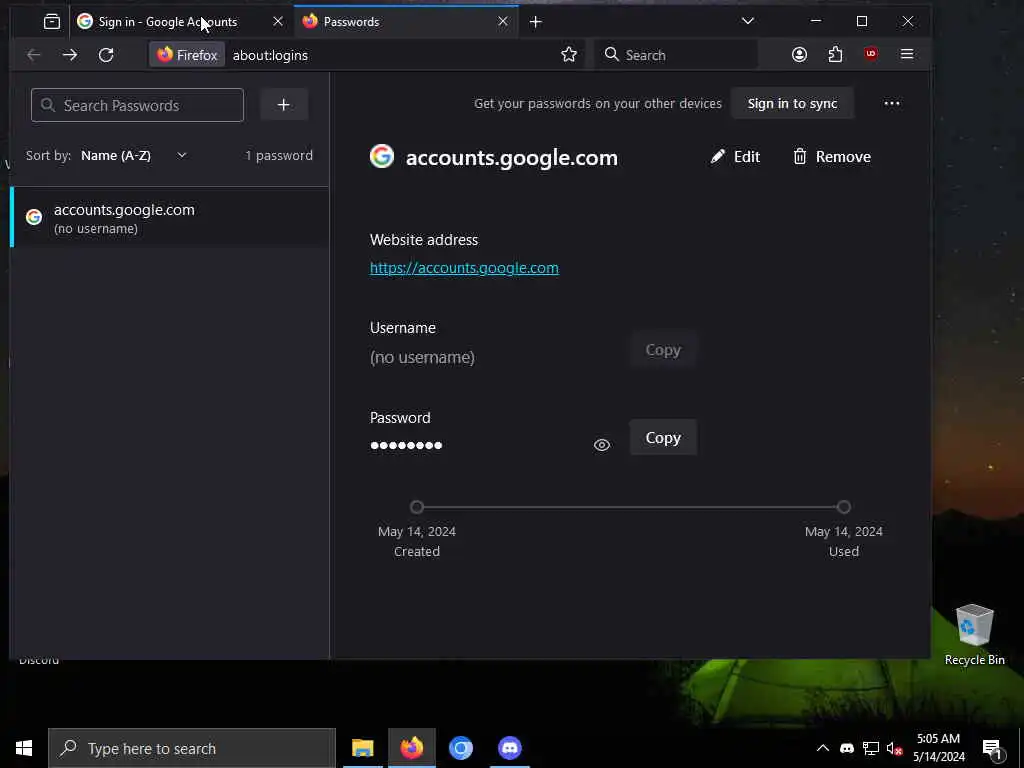Click the masked password dots

pyautogui.click(x=406, y=445)
